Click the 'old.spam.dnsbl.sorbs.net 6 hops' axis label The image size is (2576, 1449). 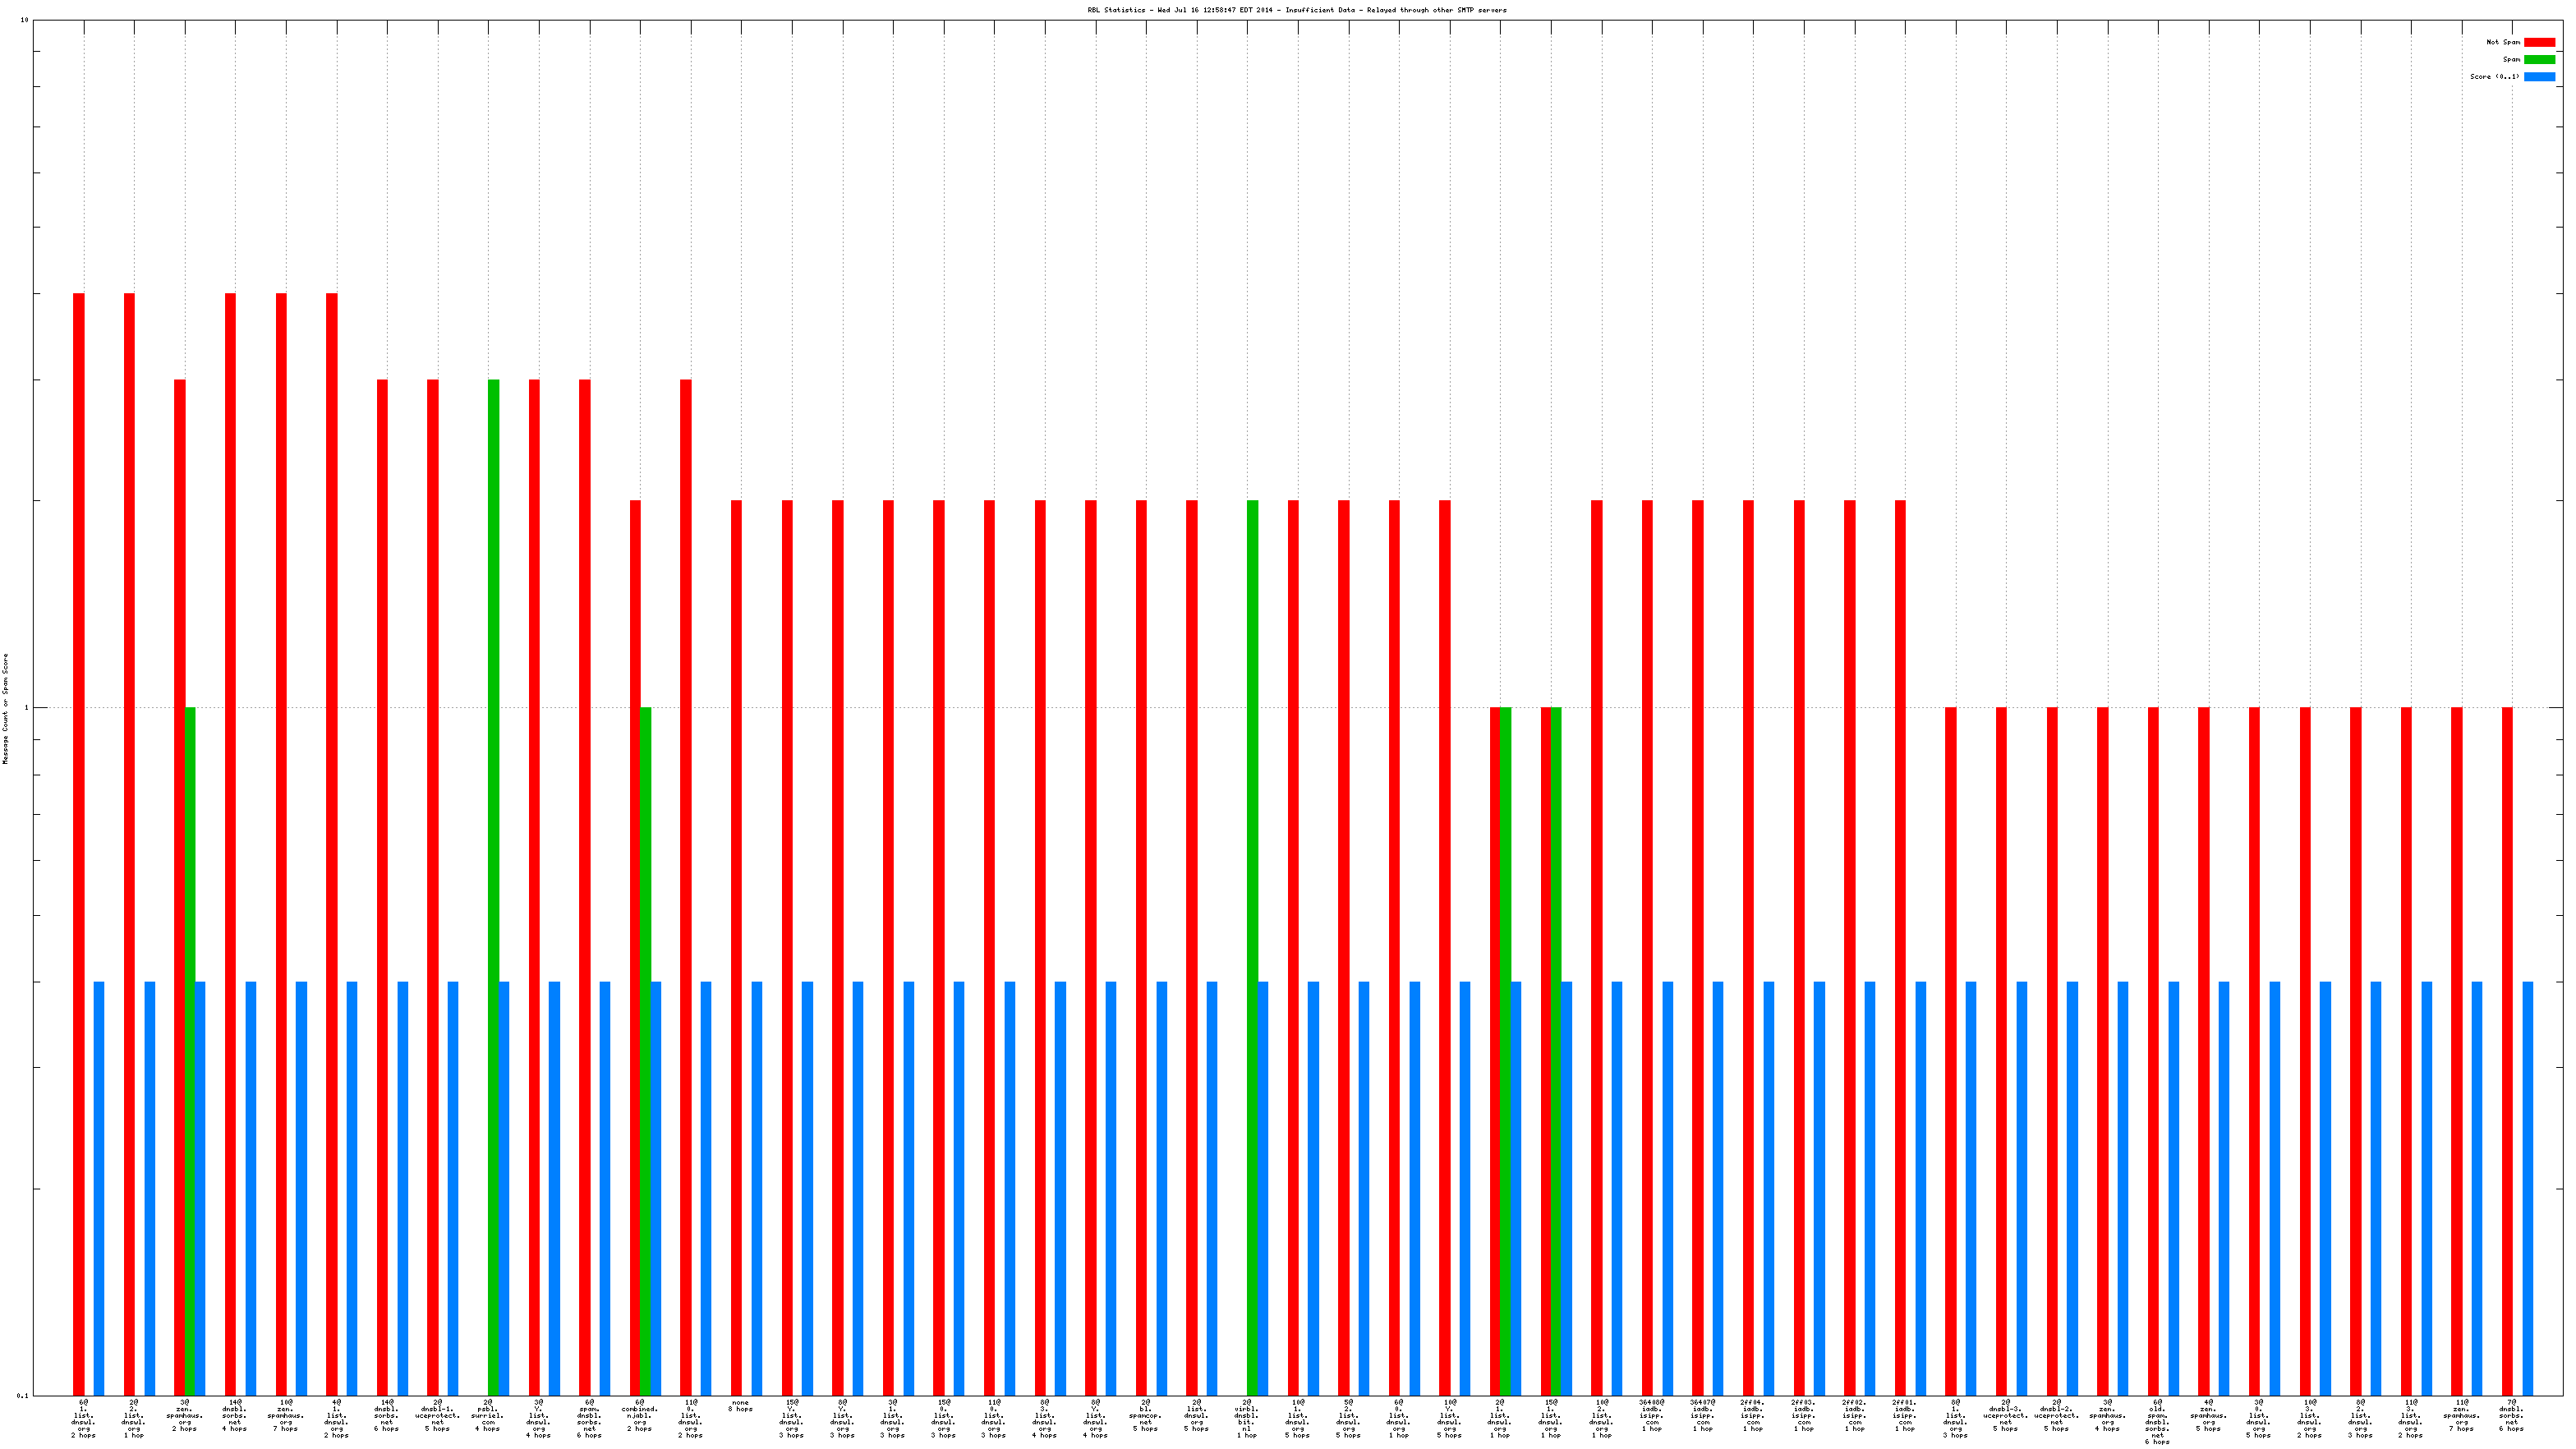click(x=2157, y=1420)
